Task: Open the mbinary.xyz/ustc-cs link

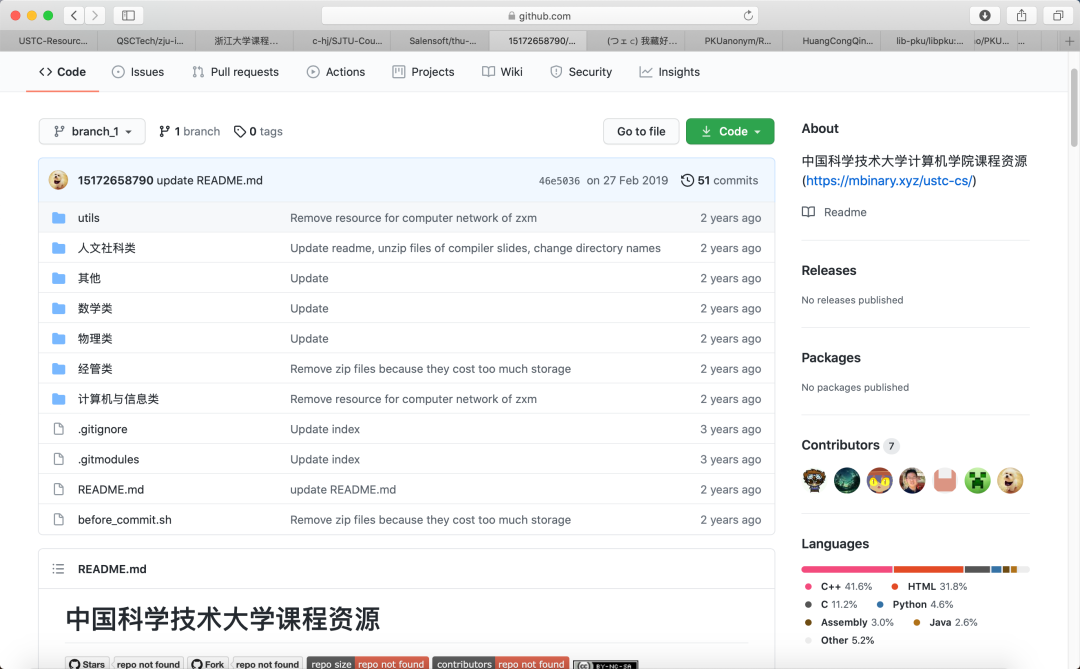Action: 889,181
